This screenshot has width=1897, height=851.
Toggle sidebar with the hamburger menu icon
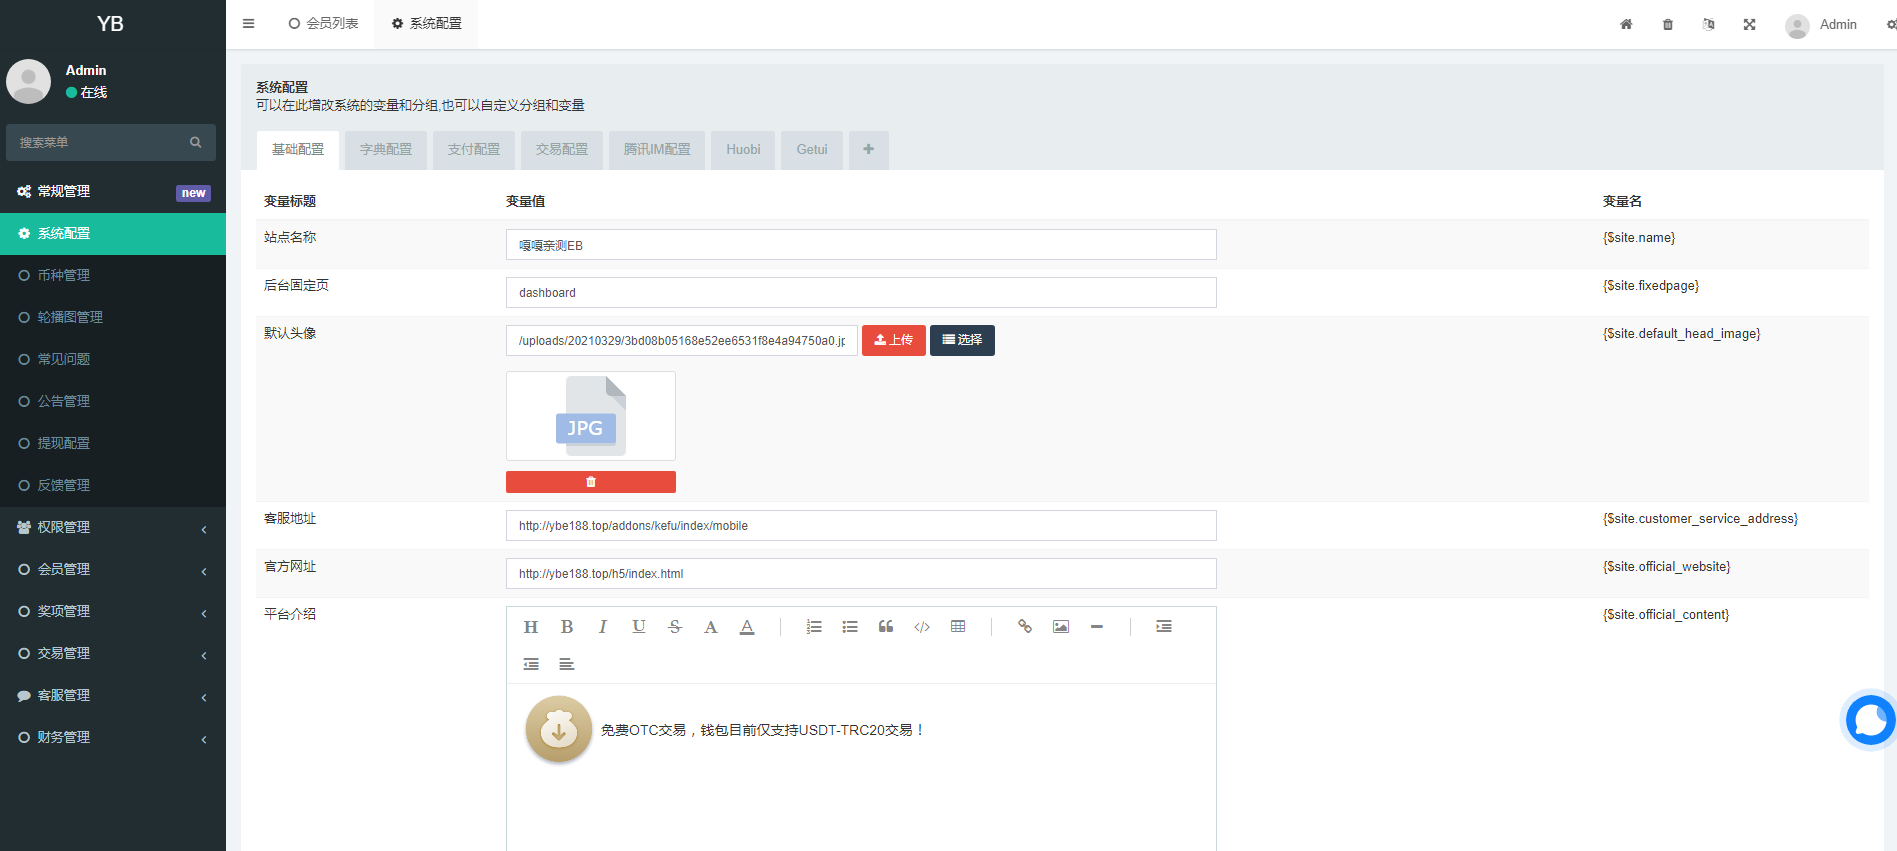248,24
